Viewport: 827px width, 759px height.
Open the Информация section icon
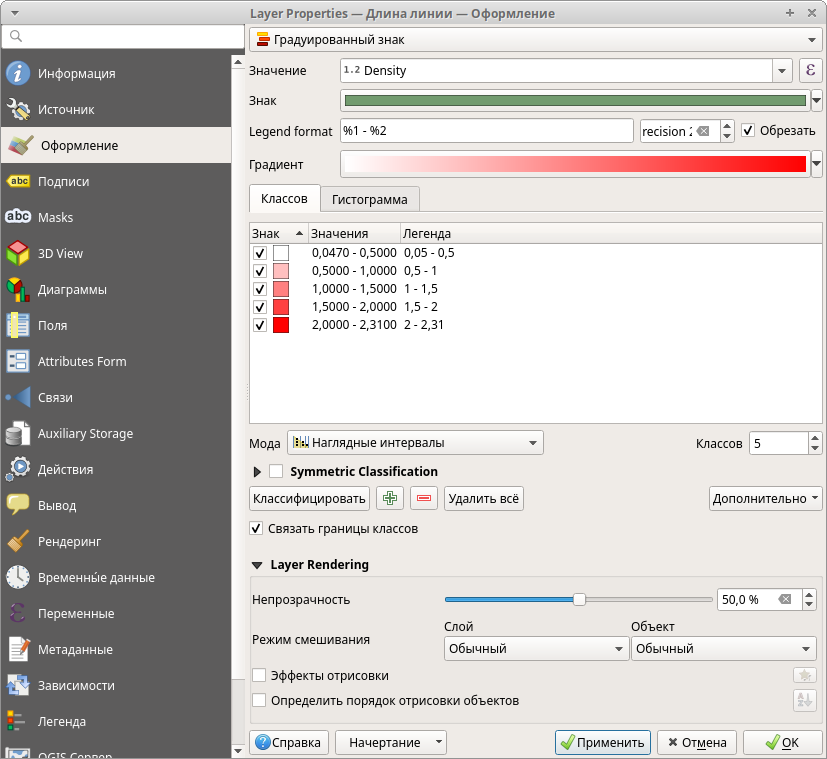click(x=18, y=73)
